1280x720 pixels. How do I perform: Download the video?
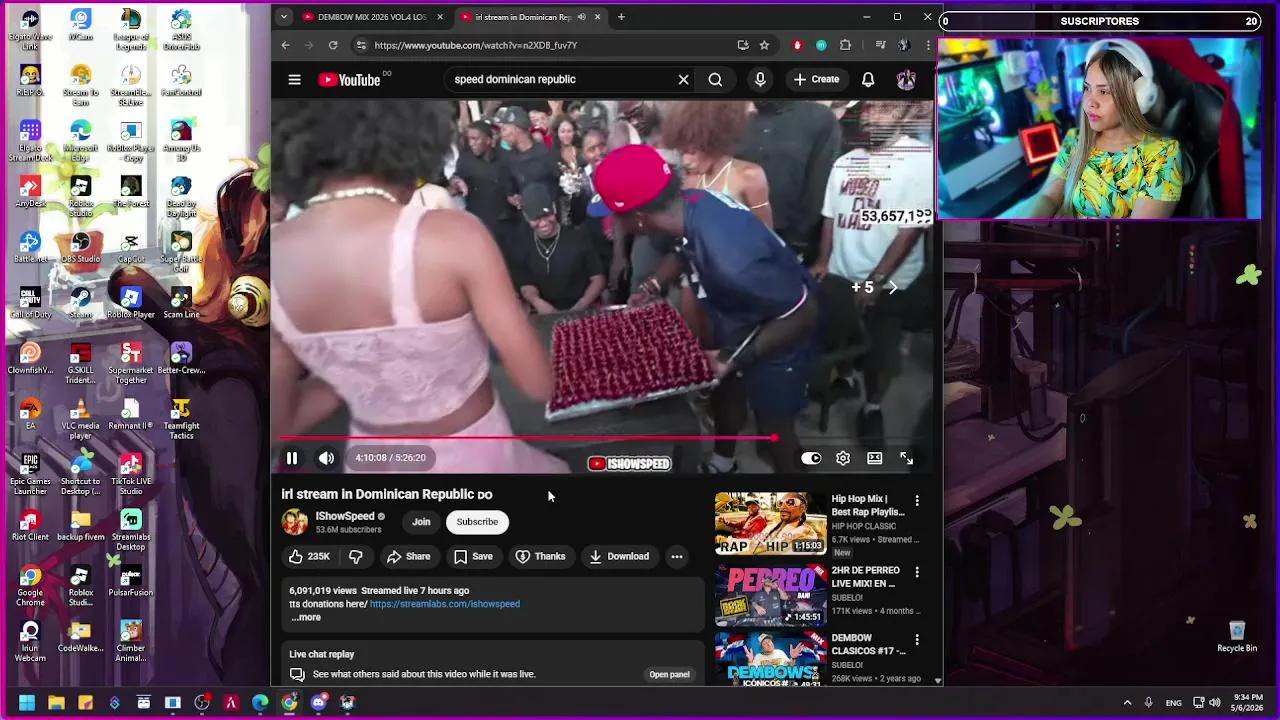619,556
